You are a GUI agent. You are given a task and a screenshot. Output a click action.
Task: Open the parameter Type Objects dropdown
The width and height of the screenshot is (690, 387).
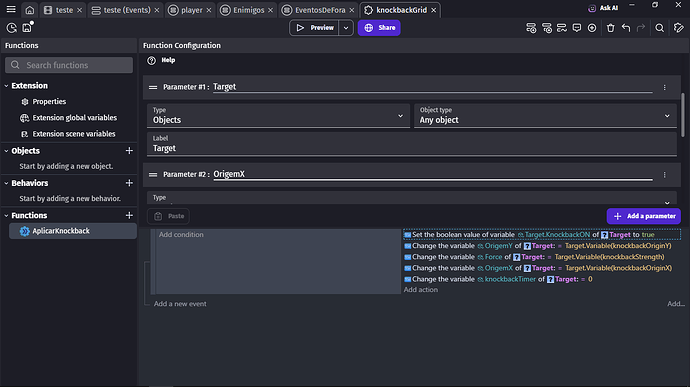pos(278,116)
